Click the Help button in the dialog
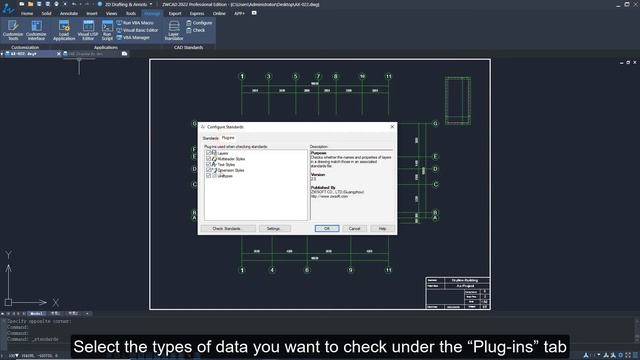 click(382, 229)
